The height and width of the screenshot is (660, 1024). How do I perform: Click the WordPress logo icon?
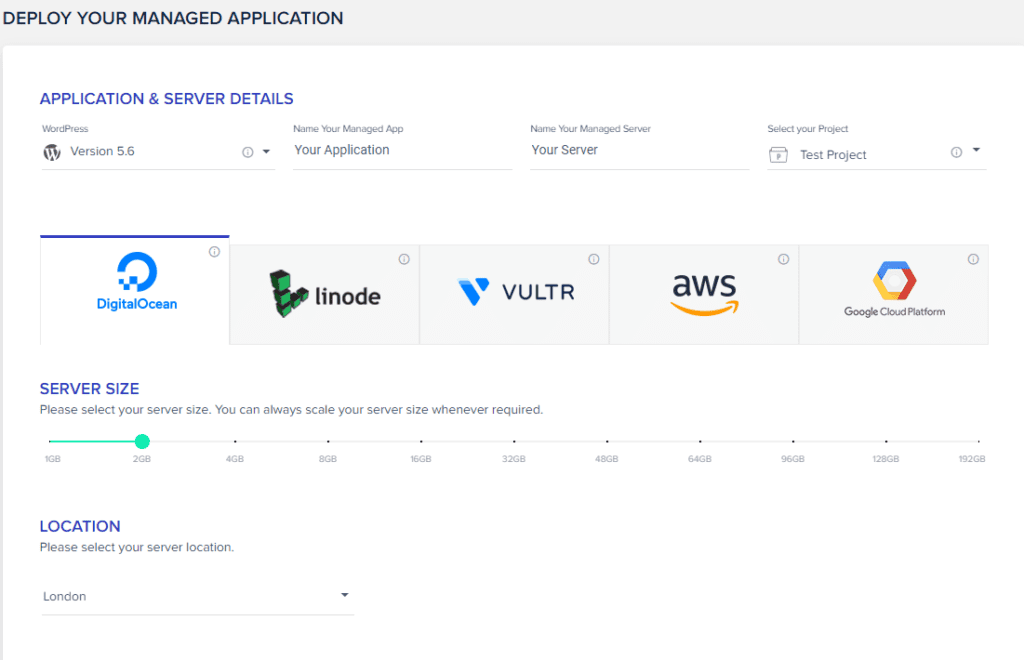(x=52, y=152)
